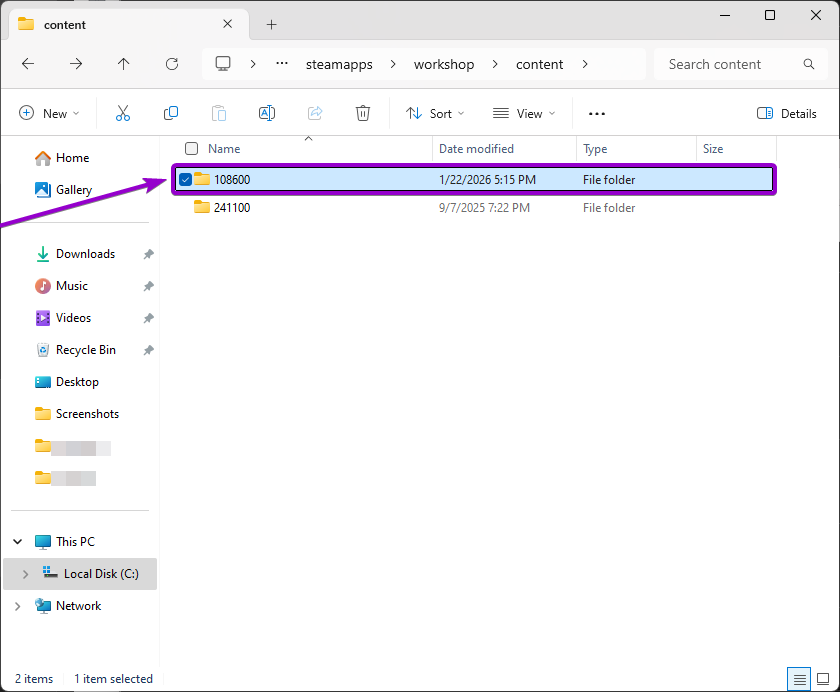Open the Details pane via its toolbar icon
Screen dimensions: 840x692
click(x=787, y=113)
